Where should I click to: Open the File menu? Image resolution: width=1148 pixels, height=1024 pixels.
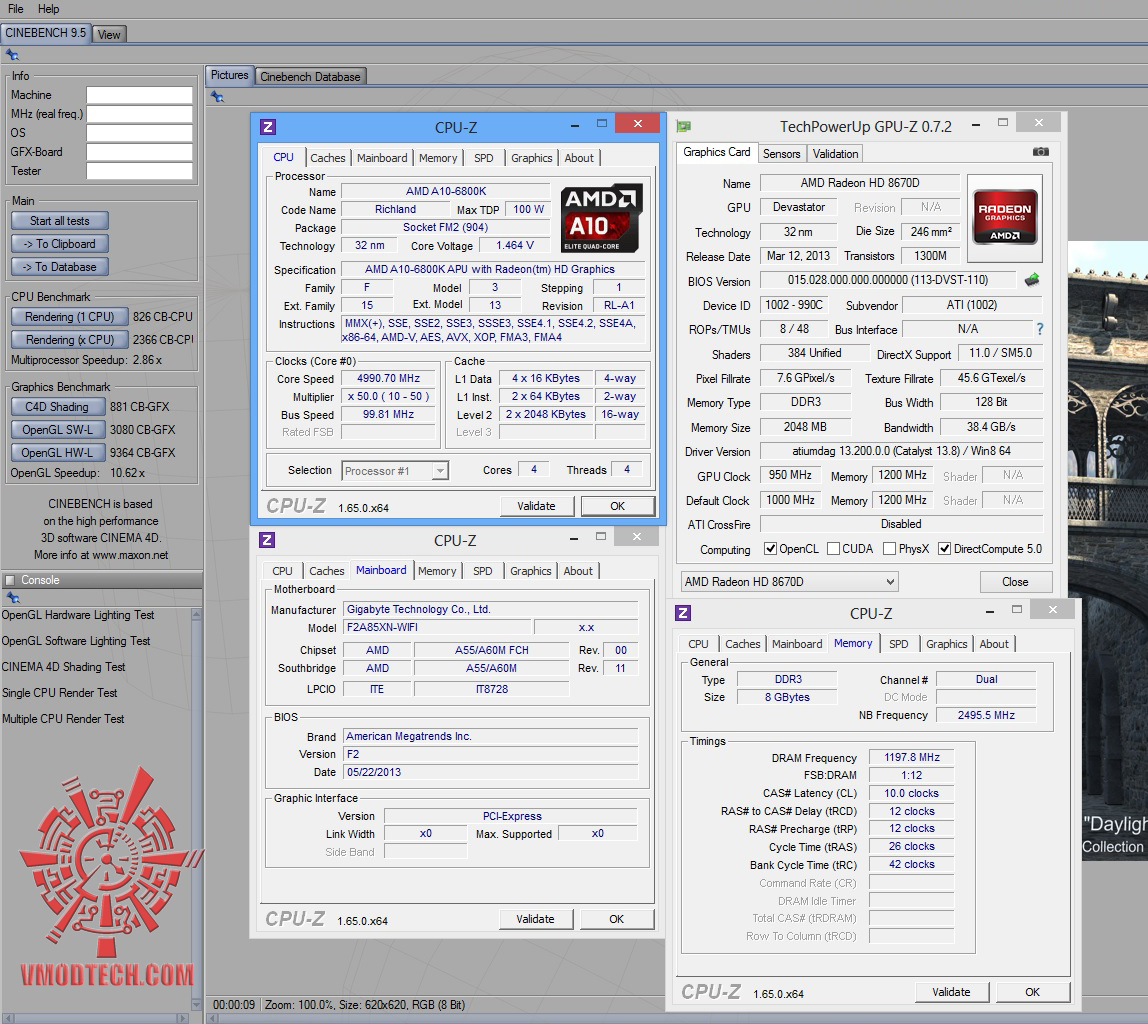15,9
